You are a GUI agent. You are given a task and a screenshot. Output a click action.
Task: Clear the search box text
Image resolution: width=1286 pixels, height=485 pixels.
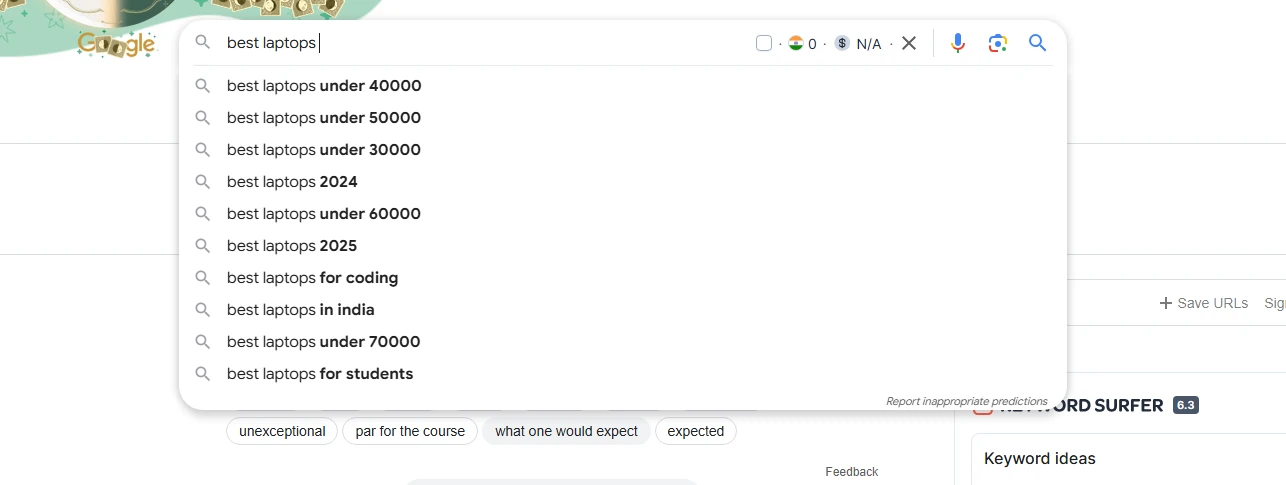[909, 43]
